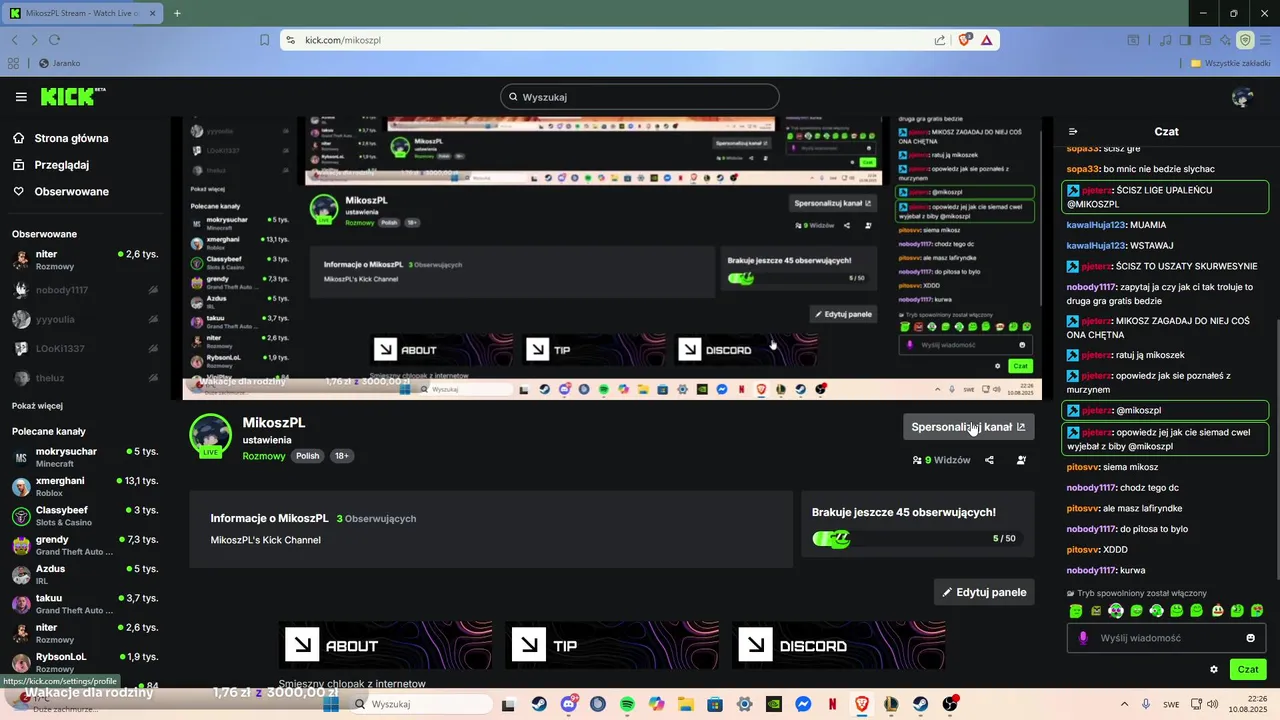Select the headphones quick emote
Image resolution: width=1280 pixels, height=720 pixels.
click(x=1116, y=611)
